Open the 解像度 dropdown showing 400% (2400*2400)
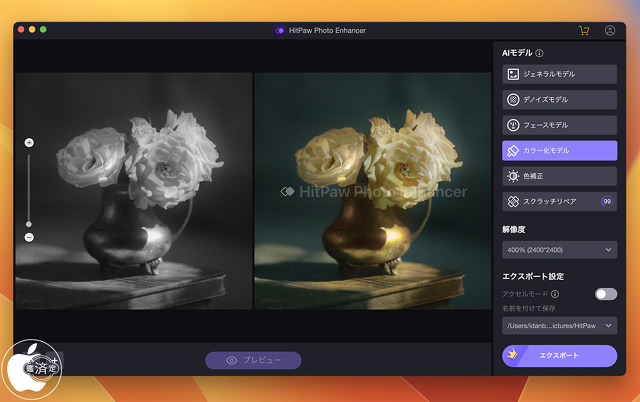The image size is (640, 402). coord(559,250)
